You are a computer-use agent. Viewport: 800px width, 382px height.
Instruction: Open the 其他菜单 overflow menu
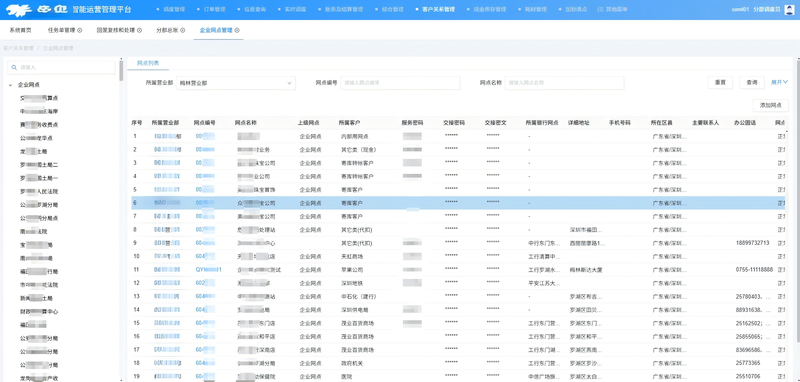click(613, 10)
